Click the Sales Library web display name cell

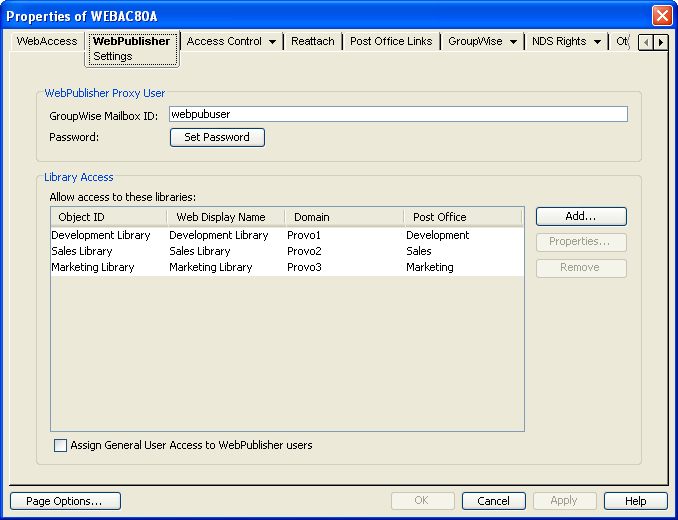pos(200,251)
